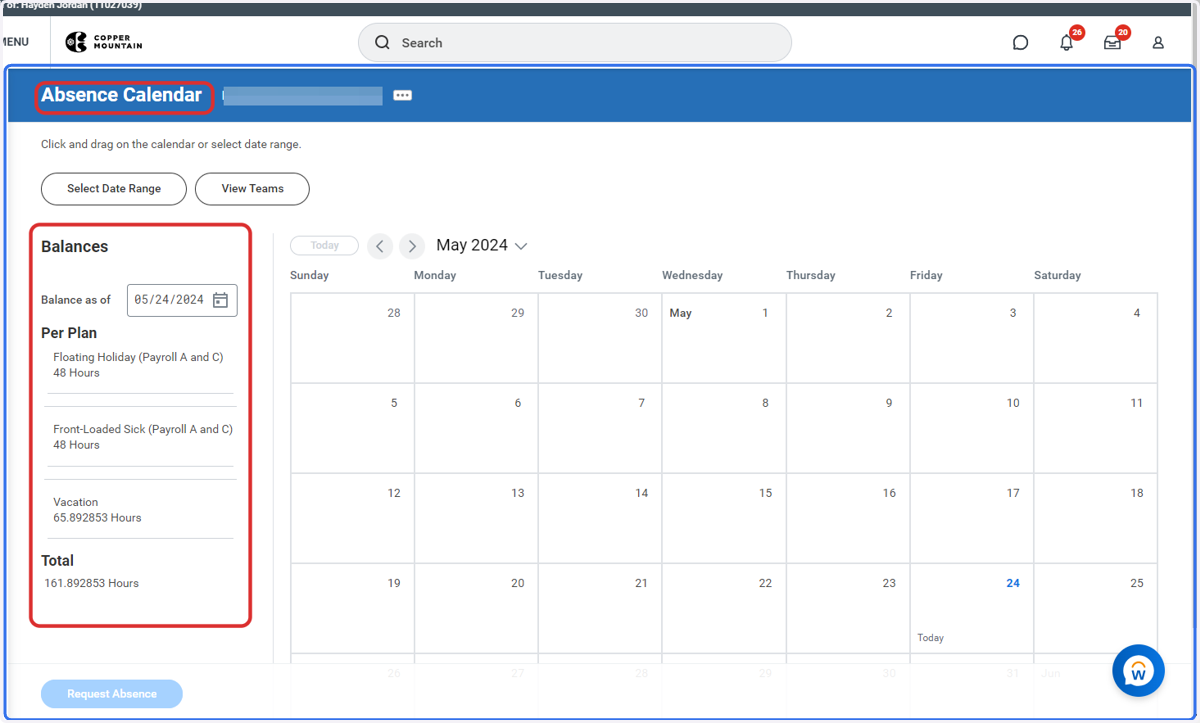
Task: Select May 9 calendar cell
Action: point(847,428)
